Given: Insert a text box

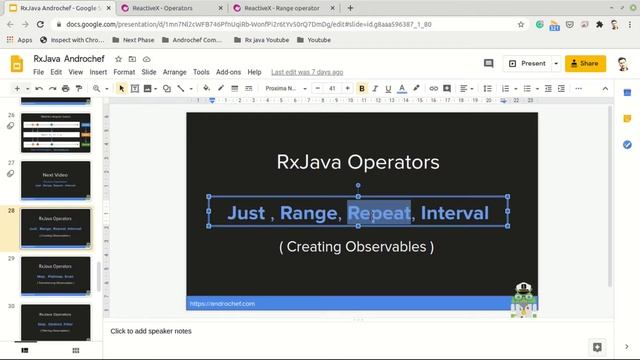Looking at the screenshot, I should coord(135,89).
